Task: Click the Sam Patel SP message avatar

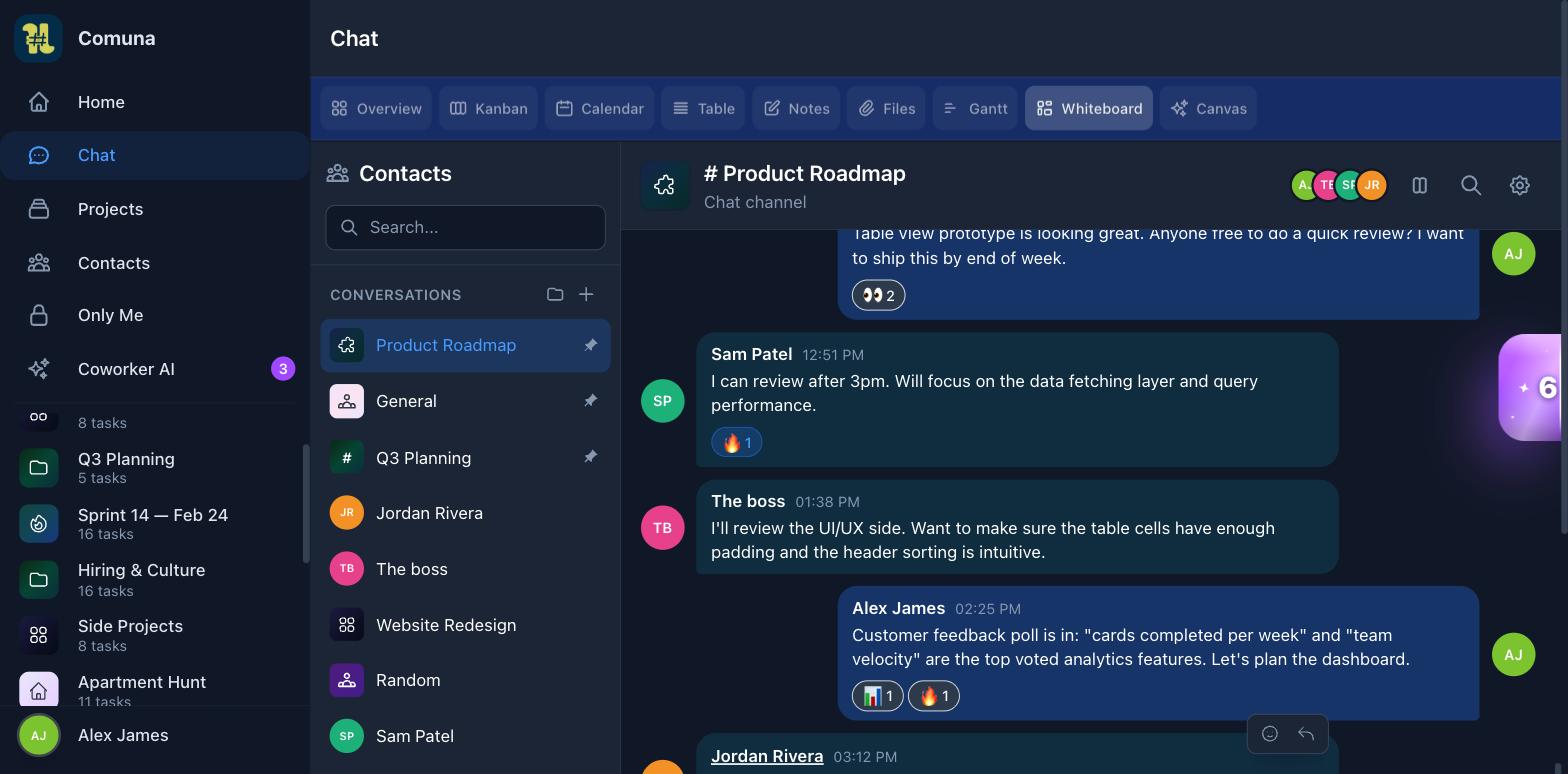Action: 662,401
